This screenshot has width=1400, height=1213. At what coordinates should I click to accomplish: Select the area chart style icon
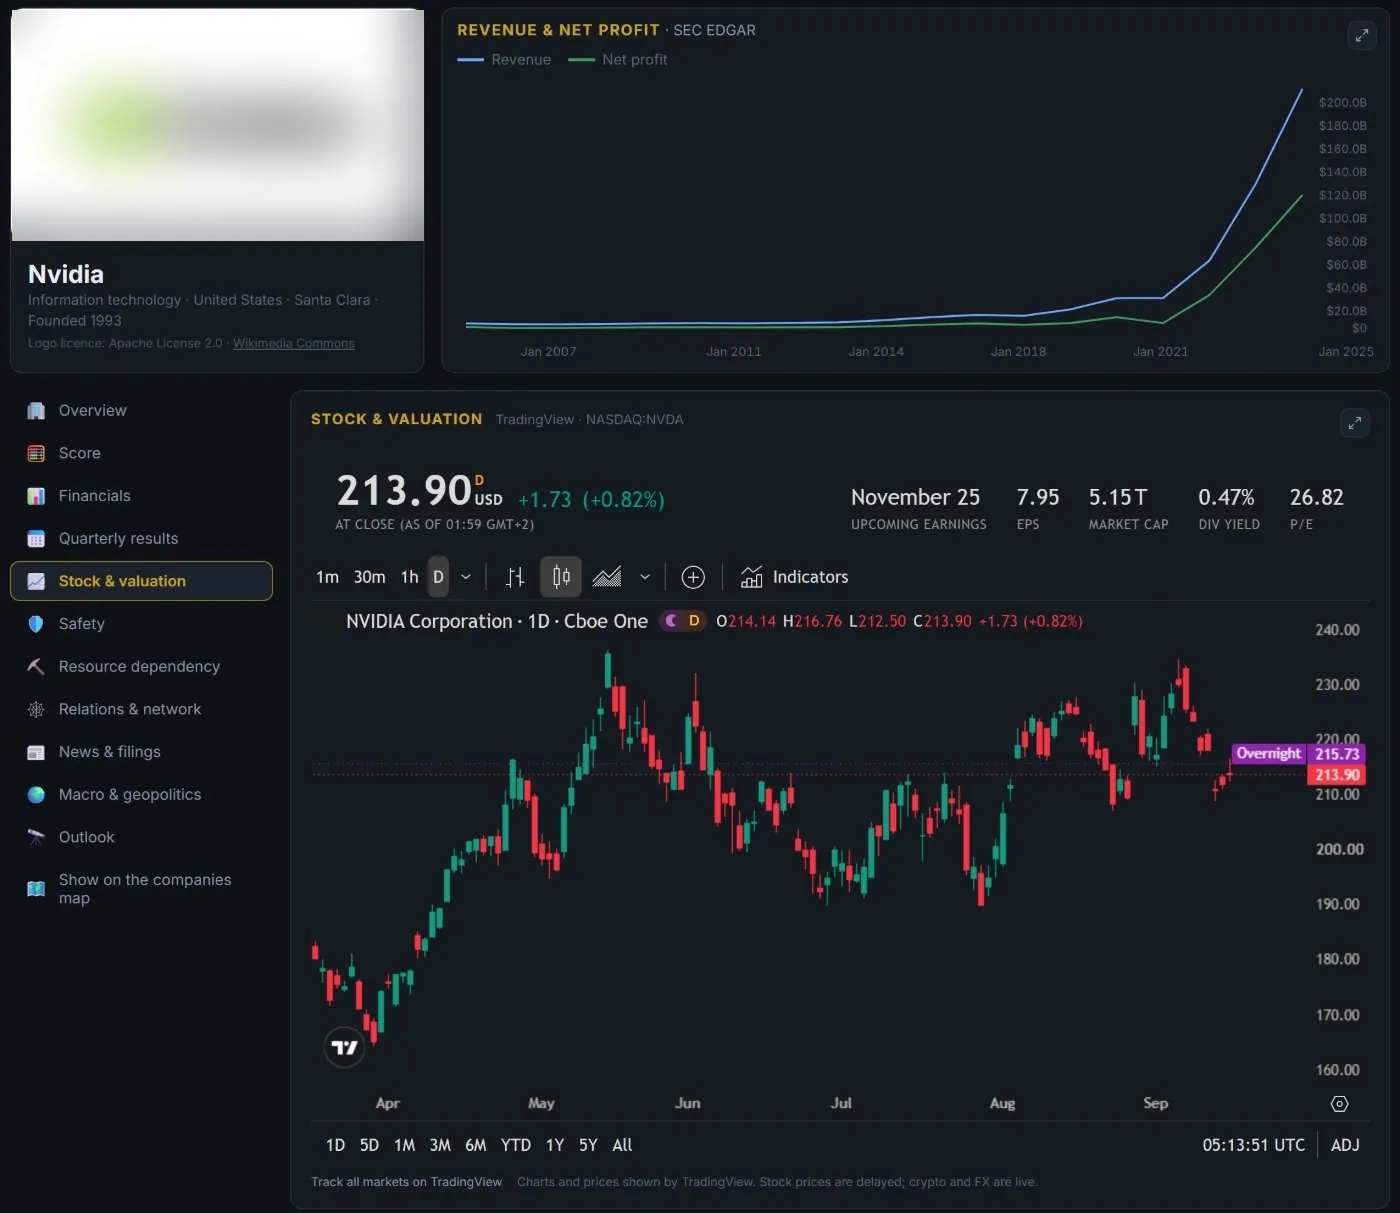coord(607,577)
